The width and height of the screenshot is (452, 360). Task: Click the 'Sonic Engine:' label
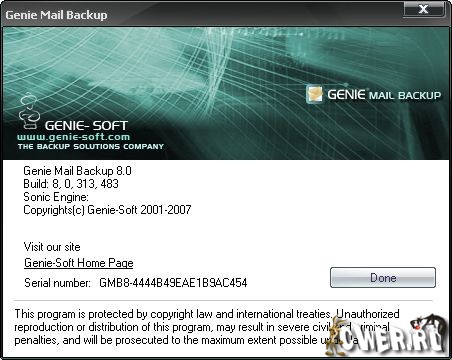coord(56,197)
